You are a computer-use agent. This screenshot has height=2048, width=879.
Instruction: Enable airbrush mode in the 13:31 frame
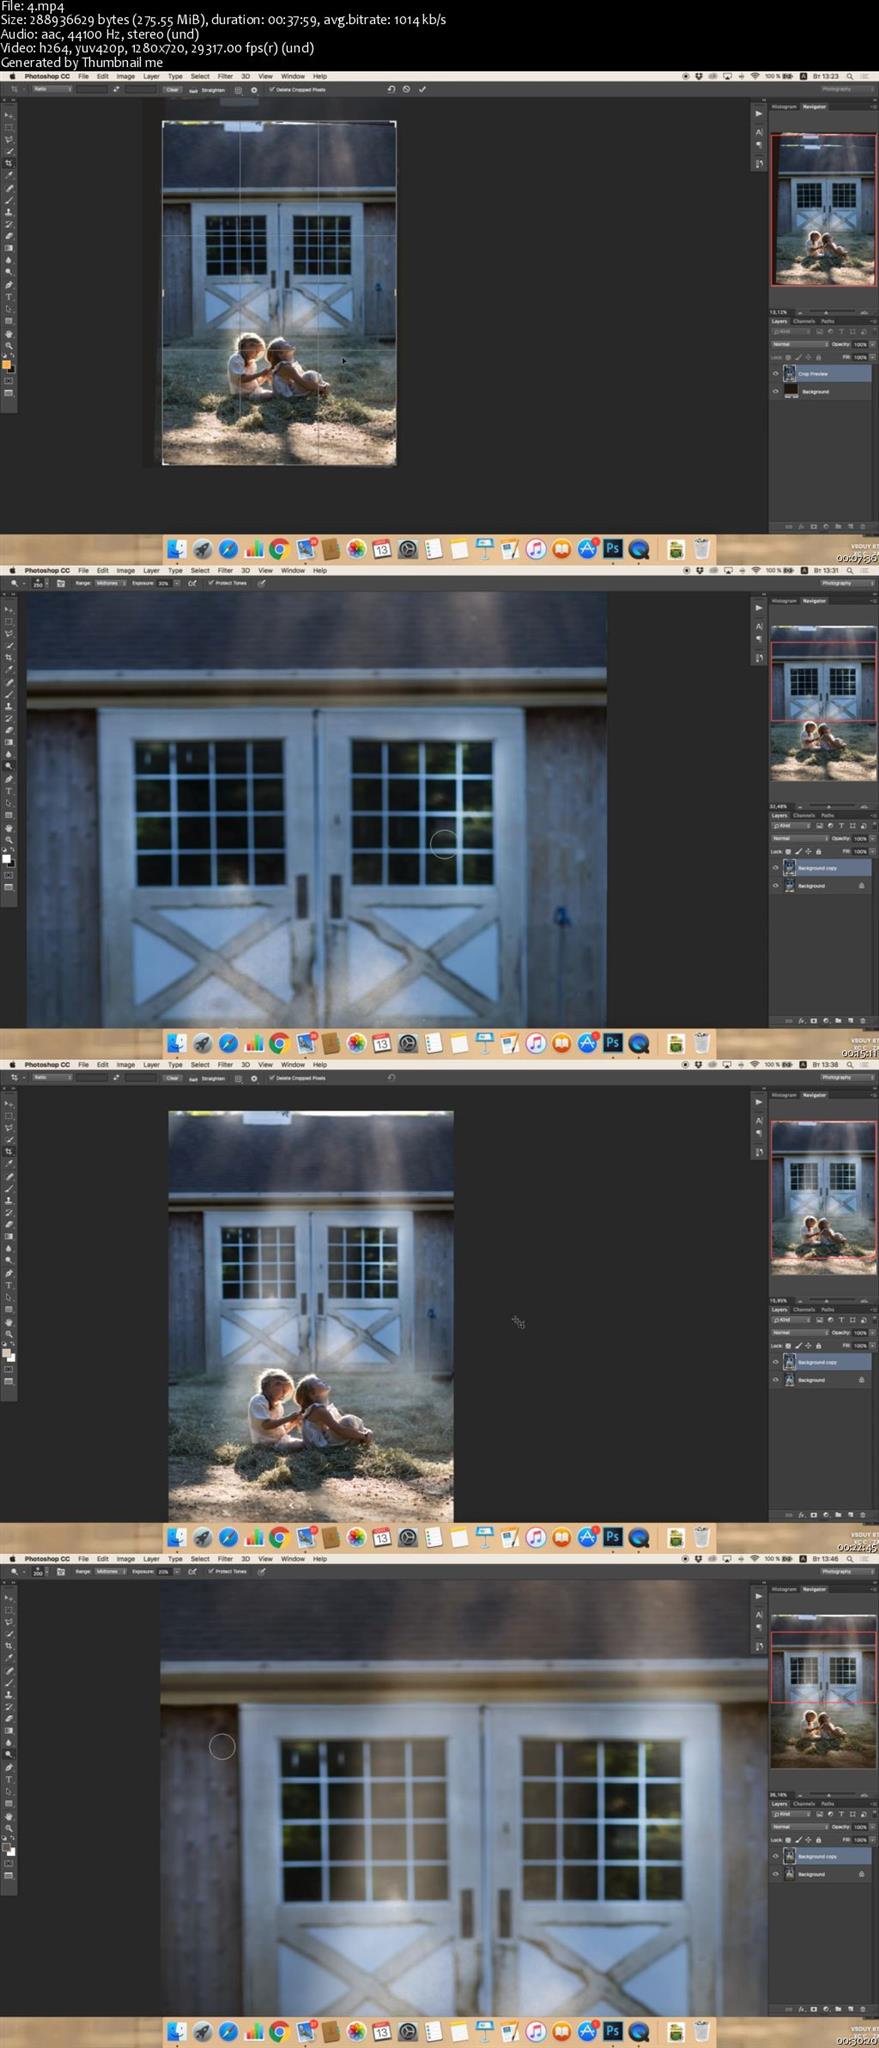pos(192,583)
